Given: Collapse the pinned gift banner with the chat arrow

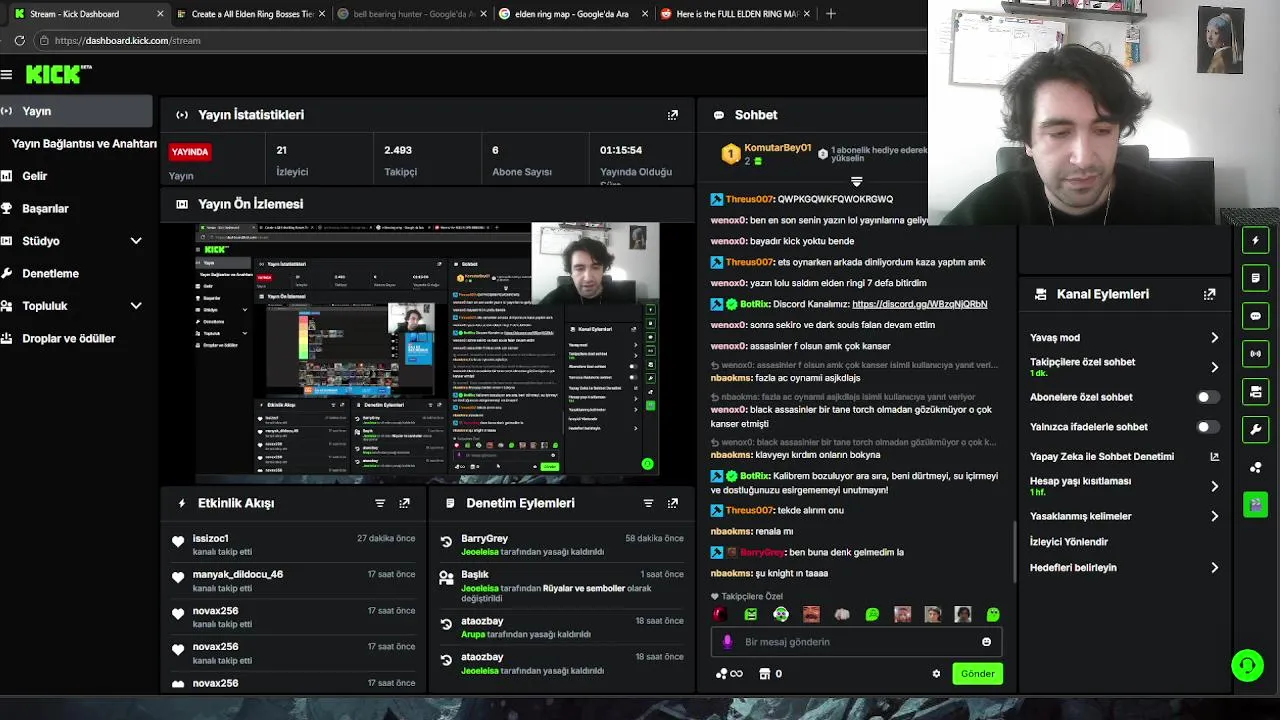Looking at the screenshot, I should pos(856,182).
